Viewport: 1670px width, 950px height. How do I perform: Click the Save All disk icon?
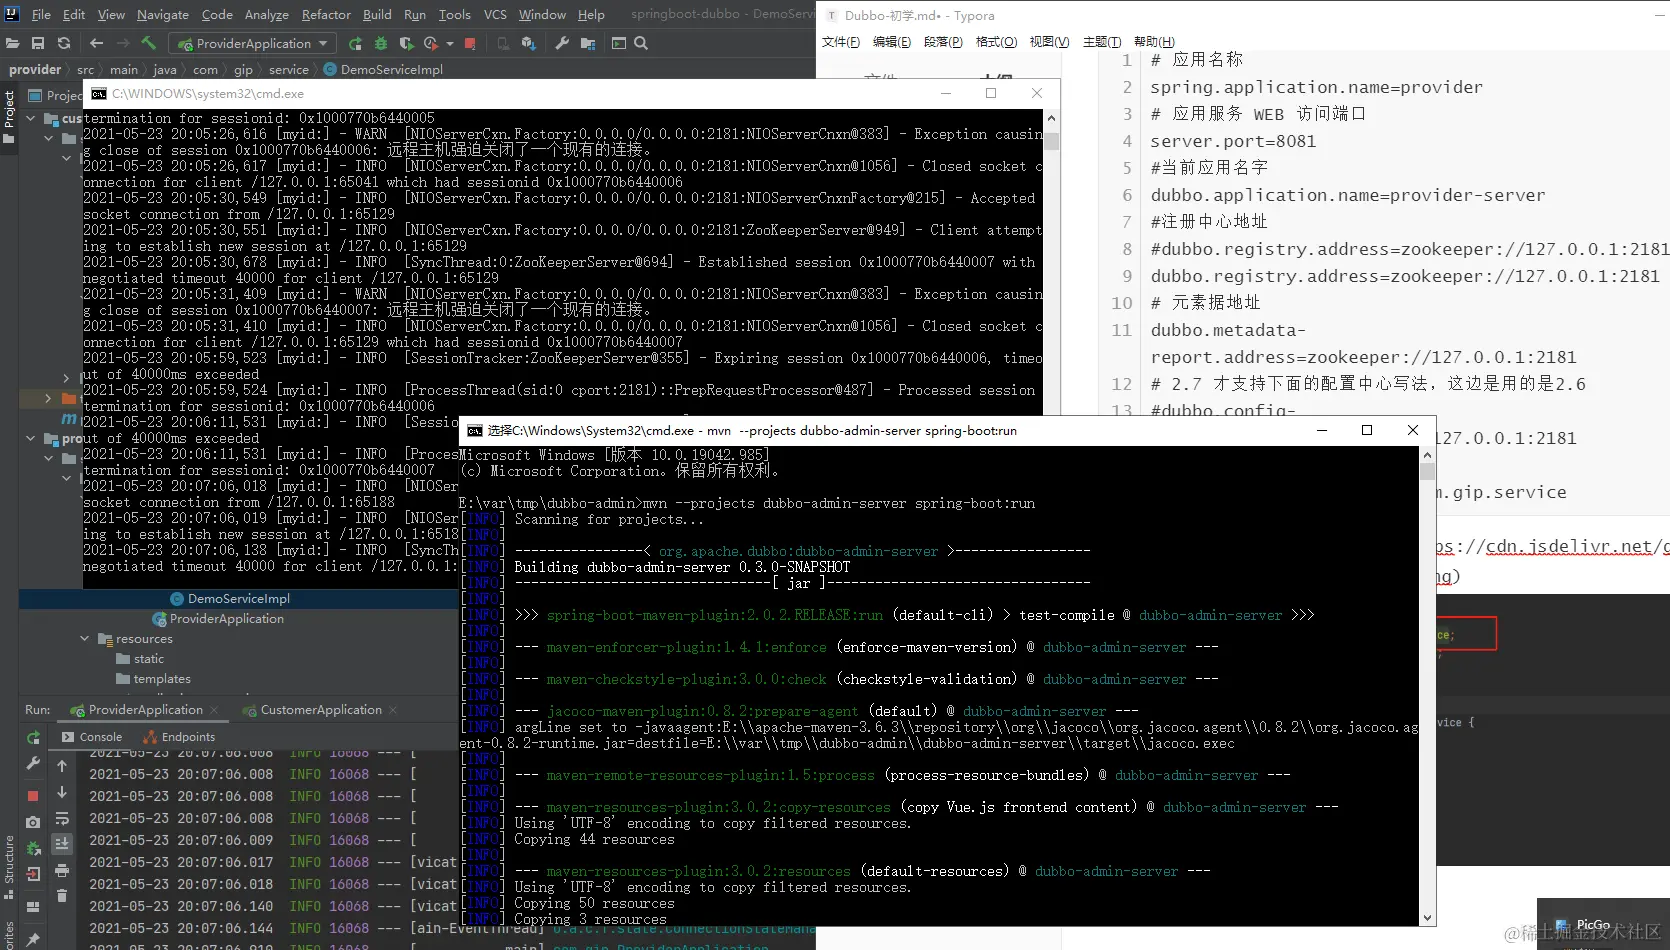pos(38,43)
